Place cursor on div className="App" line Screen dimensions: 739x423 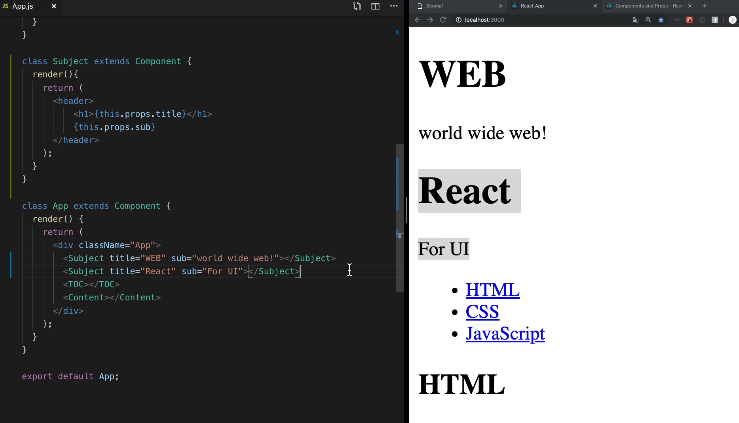point(107,245)
